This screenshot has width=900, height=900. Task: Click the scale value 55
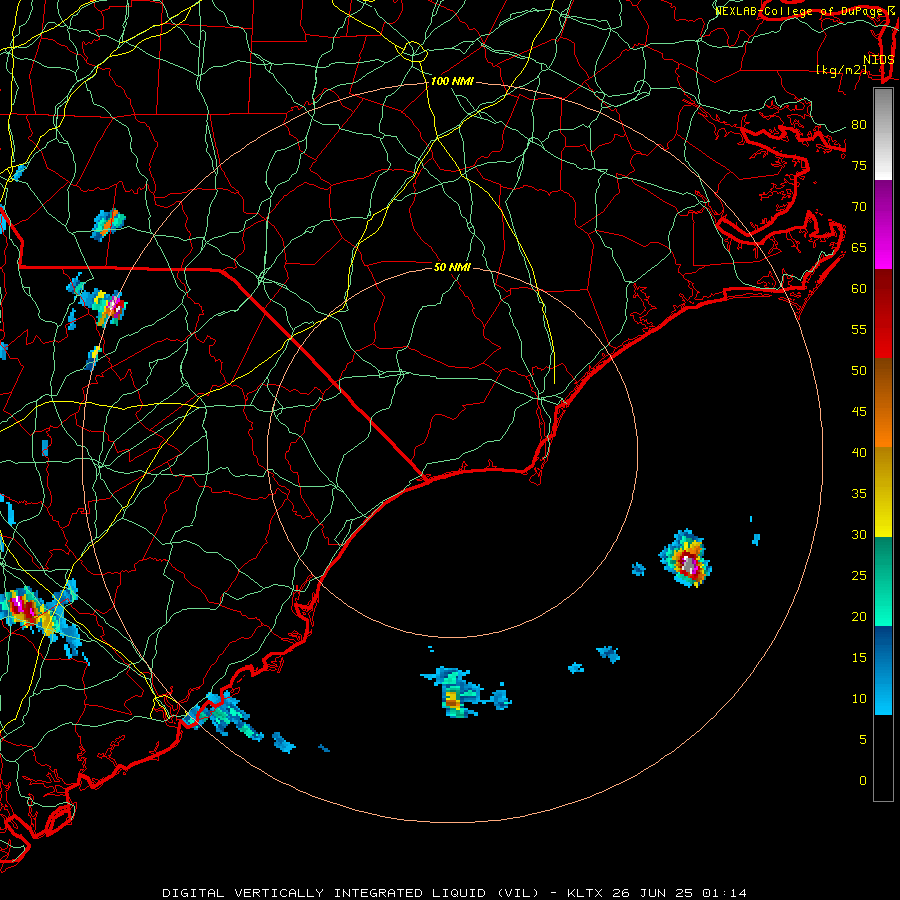[859, 329]
